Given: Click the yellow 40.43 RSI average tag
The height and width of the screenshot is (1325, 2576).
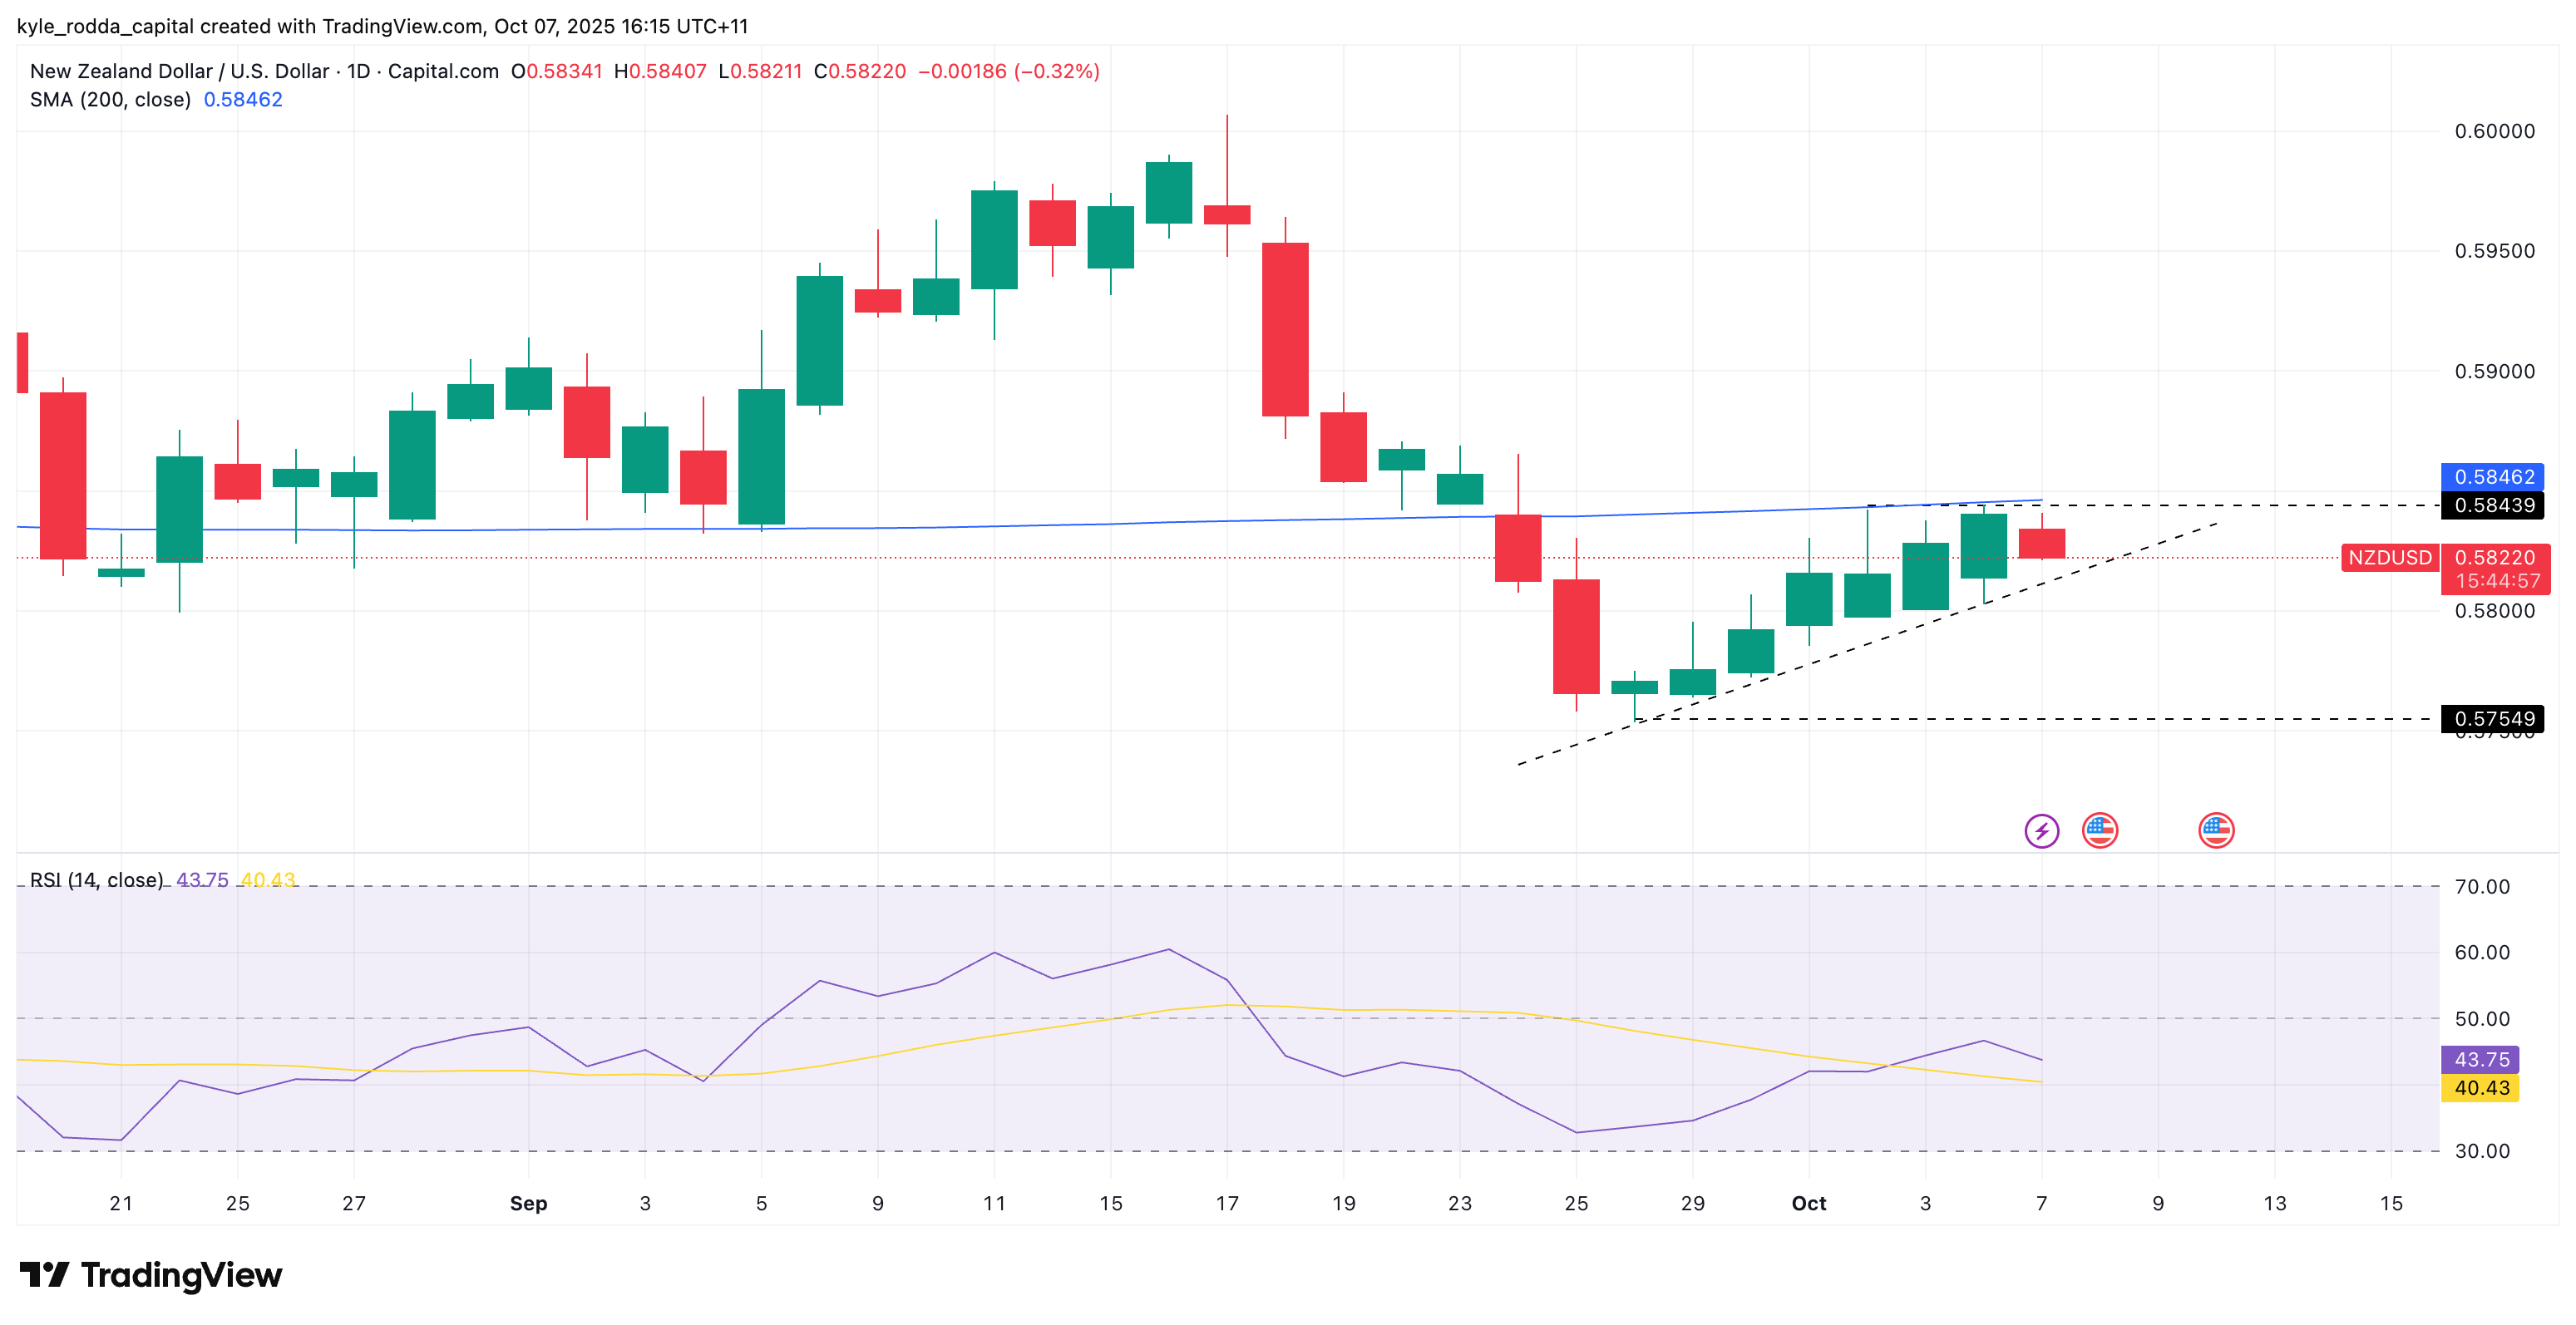Looking at the screenshot, I should 2481,1087.
